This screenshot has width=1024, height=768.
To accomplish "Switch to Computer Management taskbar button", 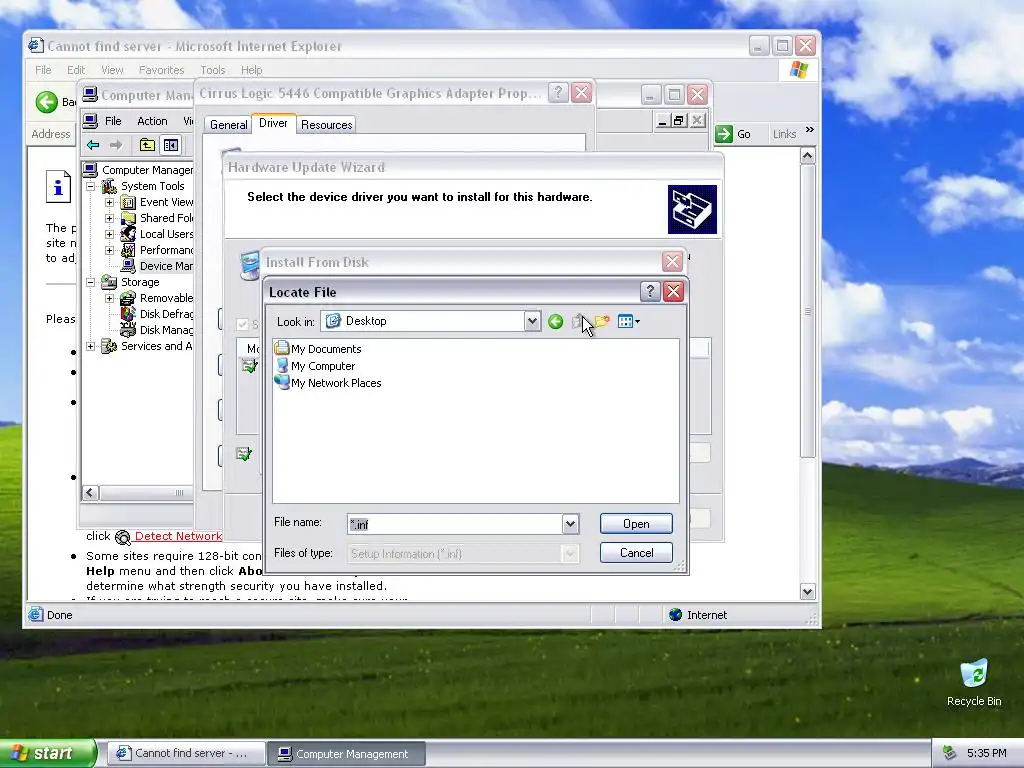I will point(346,754).
